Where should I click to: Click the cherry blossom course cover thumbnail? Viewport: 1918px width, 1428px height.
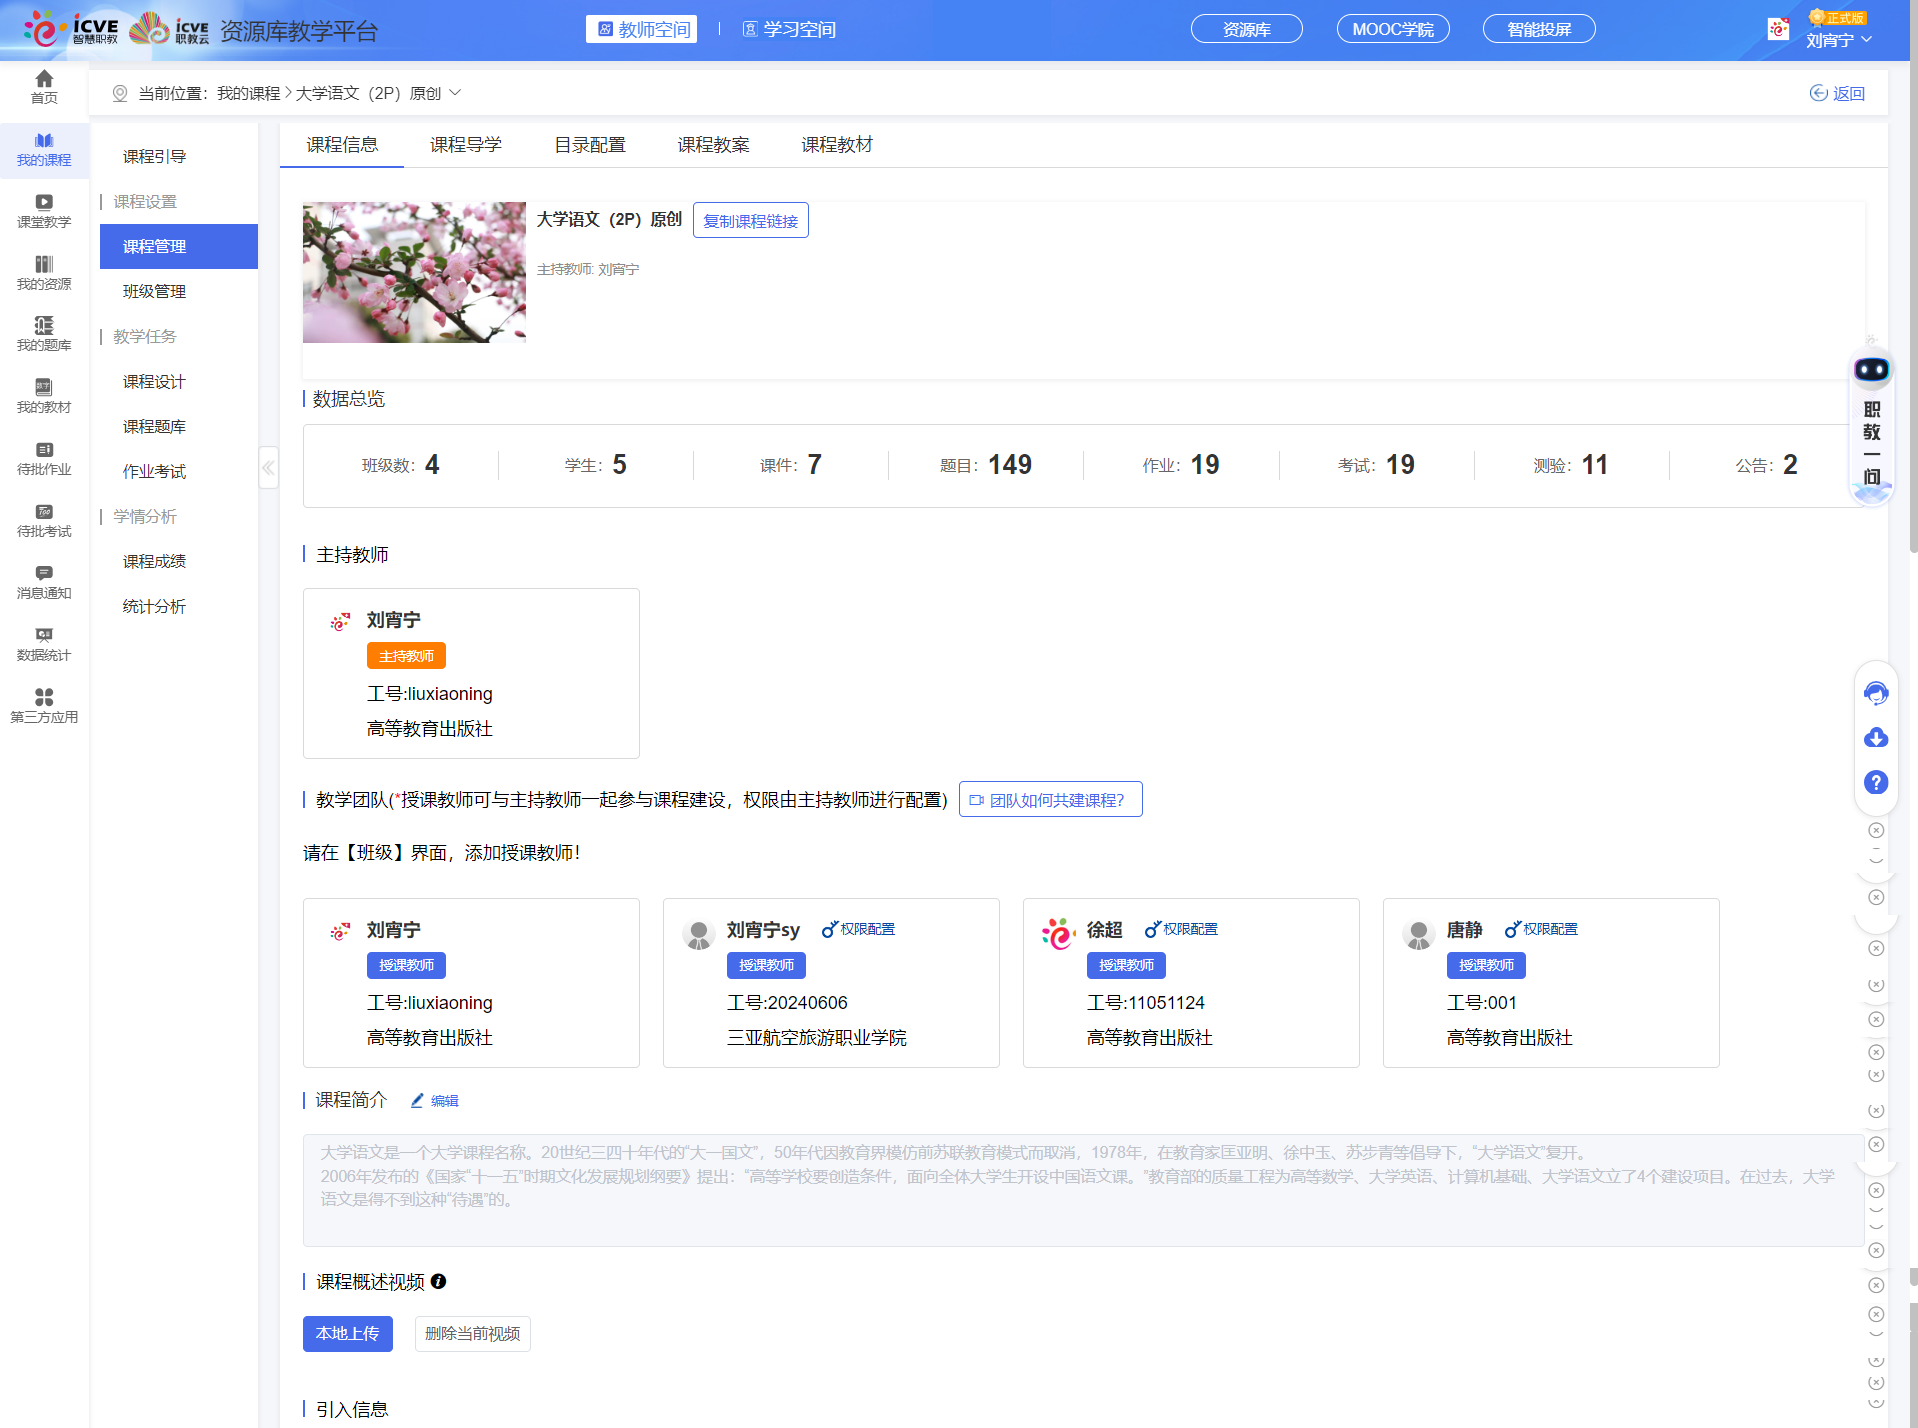(413, 272)
